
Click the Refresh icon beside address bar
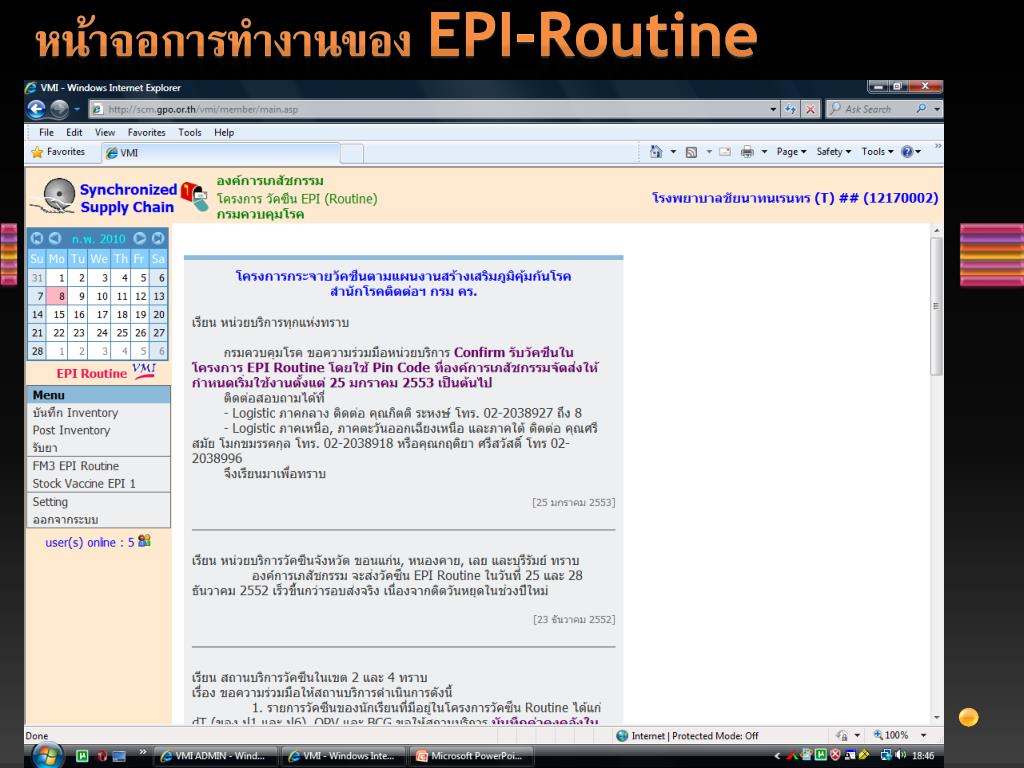pos(790,109)
